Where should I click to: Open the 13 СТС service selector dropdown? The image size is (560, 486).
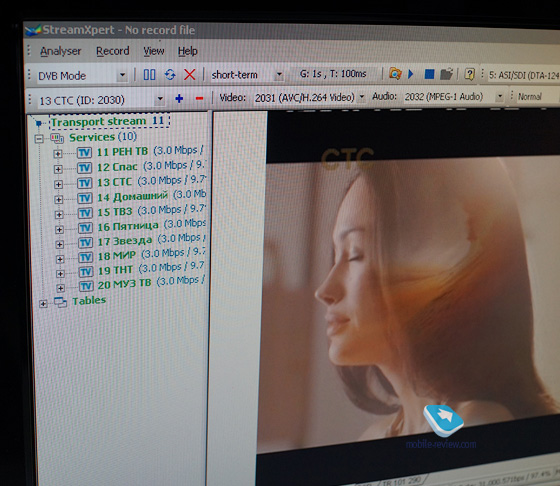click(101, 100)
